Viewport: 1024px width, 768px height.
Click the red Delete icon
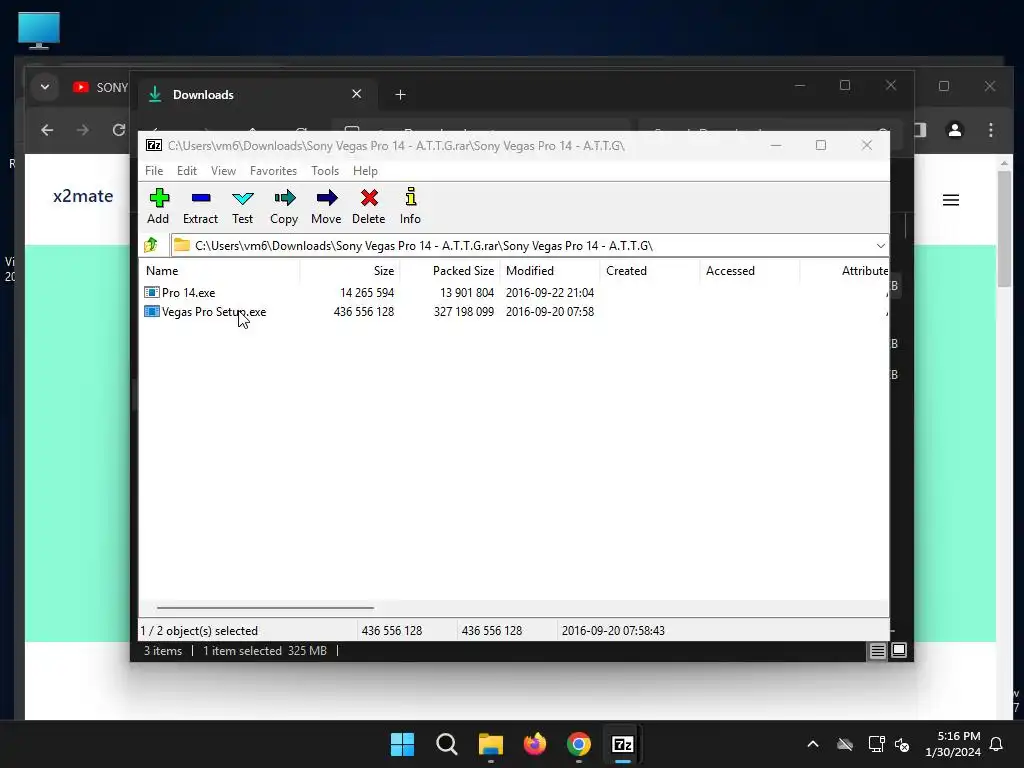click(x=369, y=198)
